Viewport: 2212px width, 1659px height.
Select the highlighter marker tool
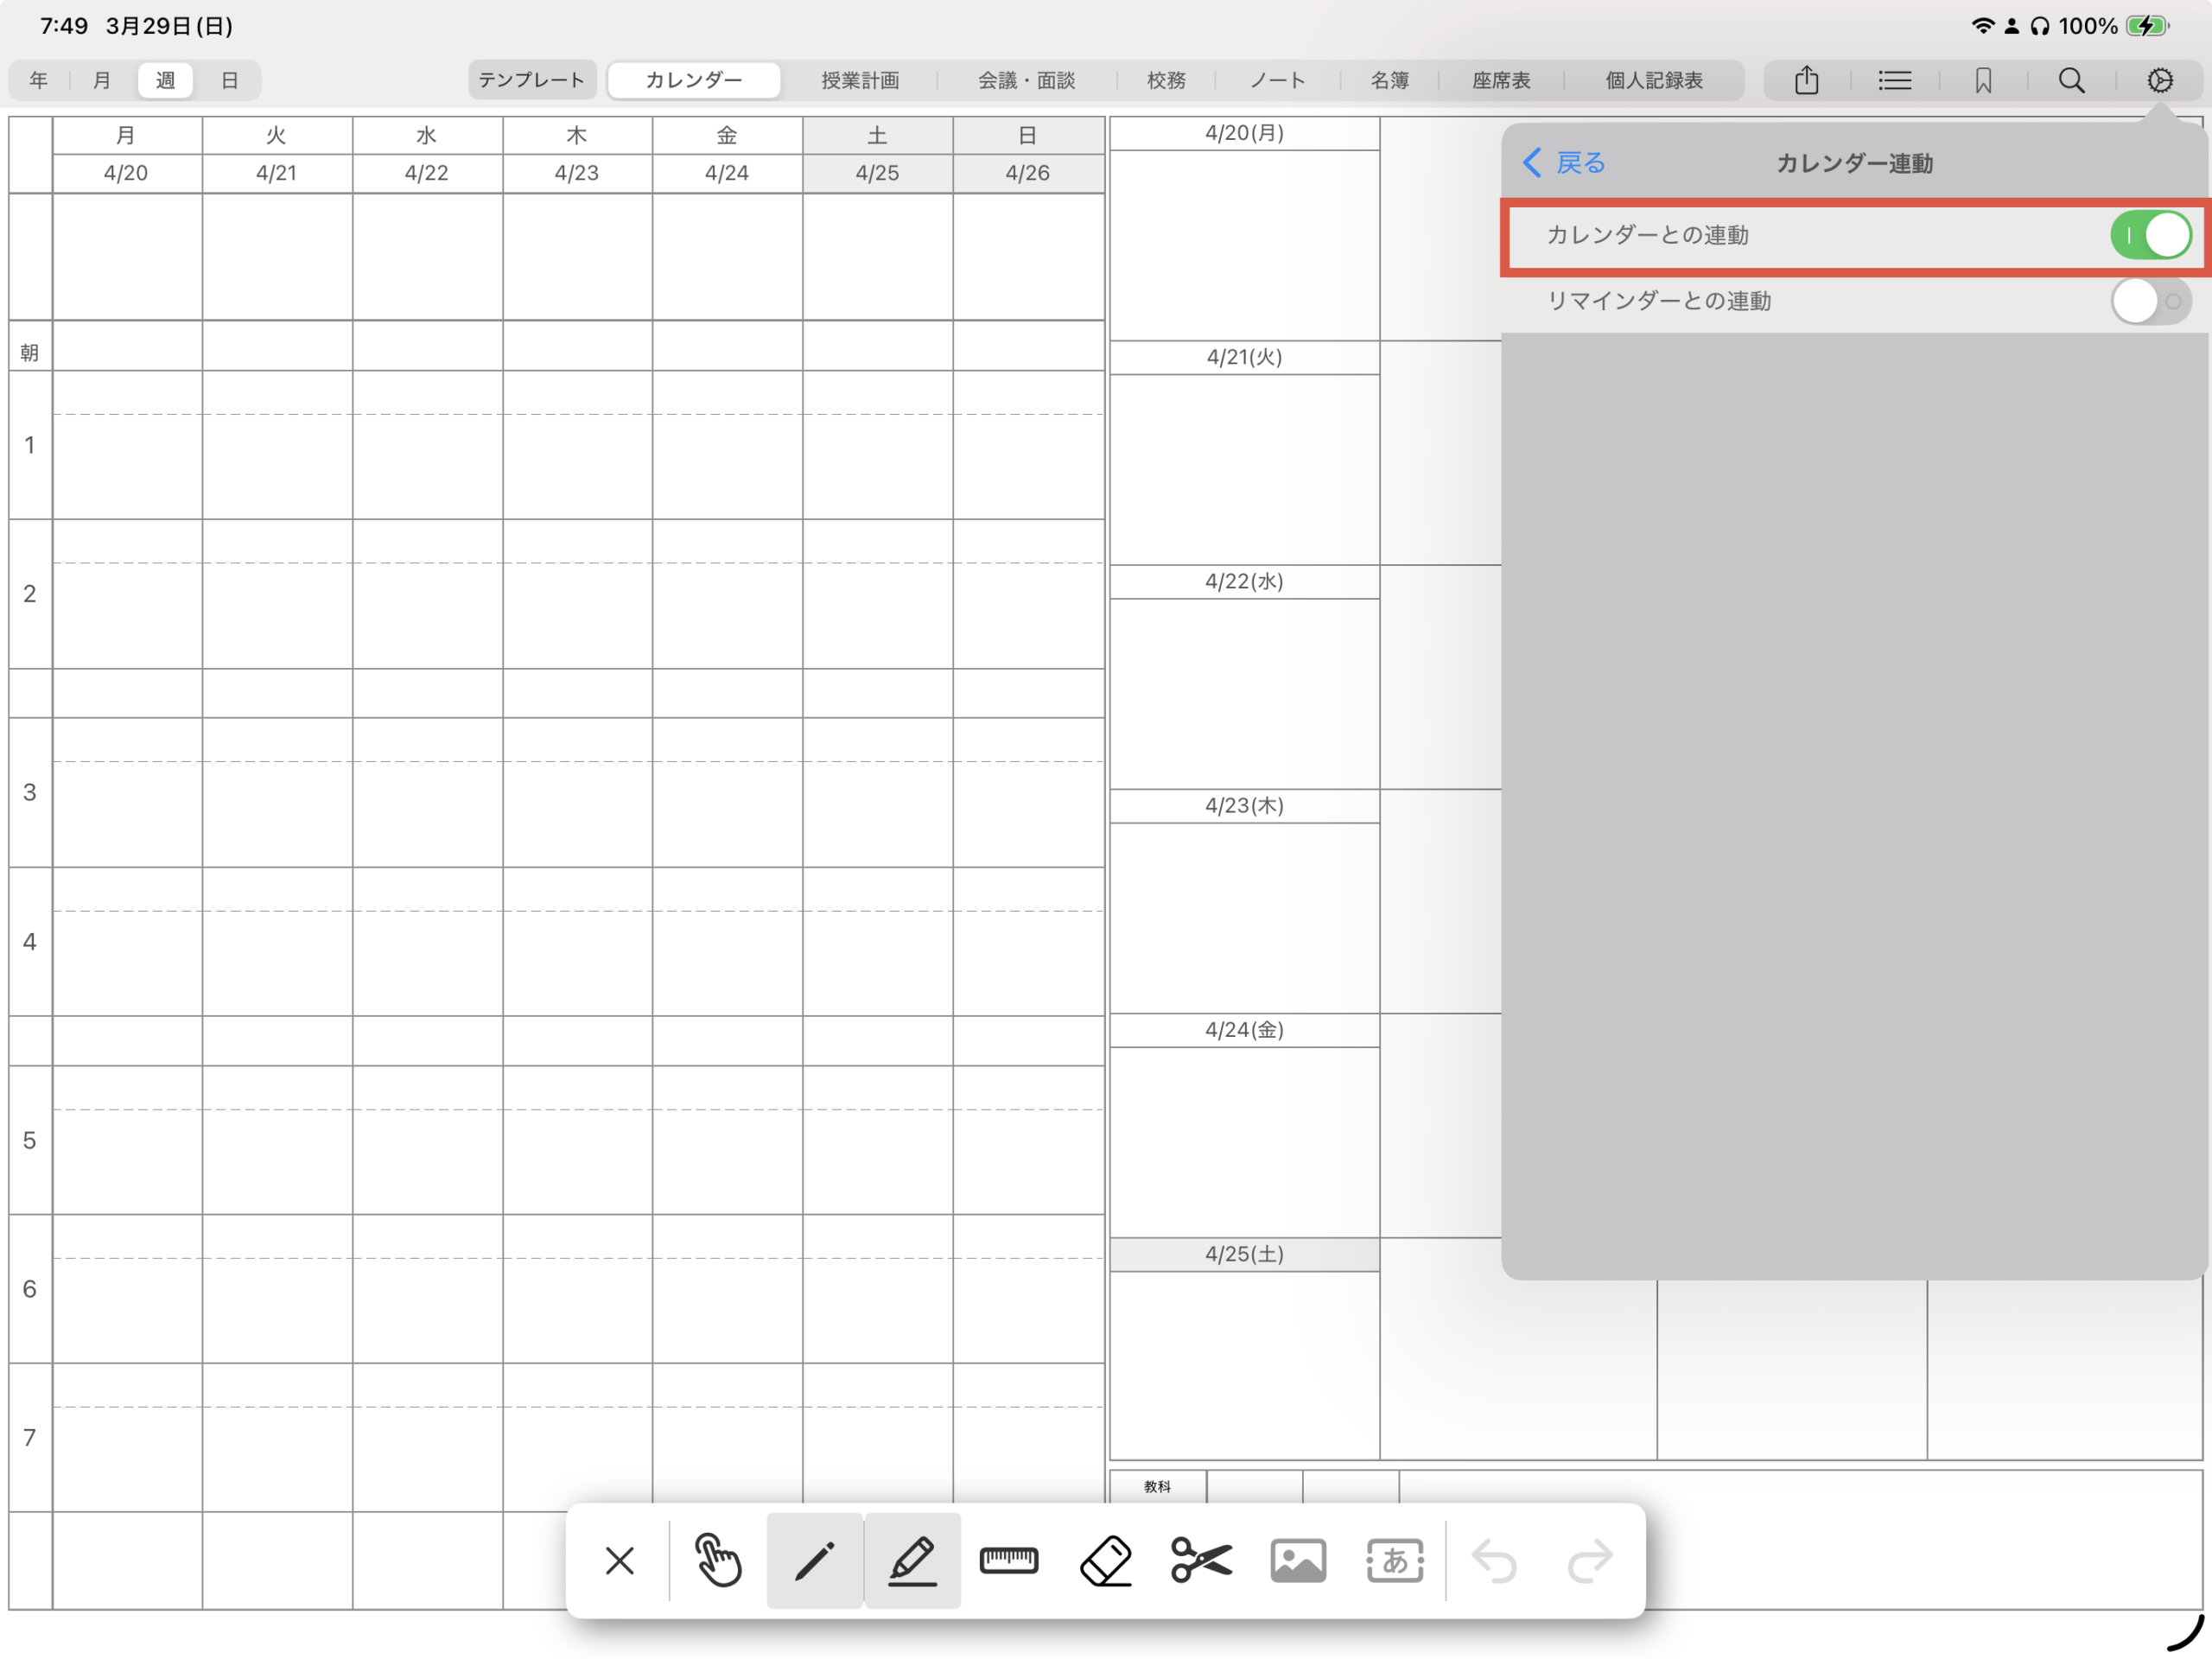click(912, 1560)
